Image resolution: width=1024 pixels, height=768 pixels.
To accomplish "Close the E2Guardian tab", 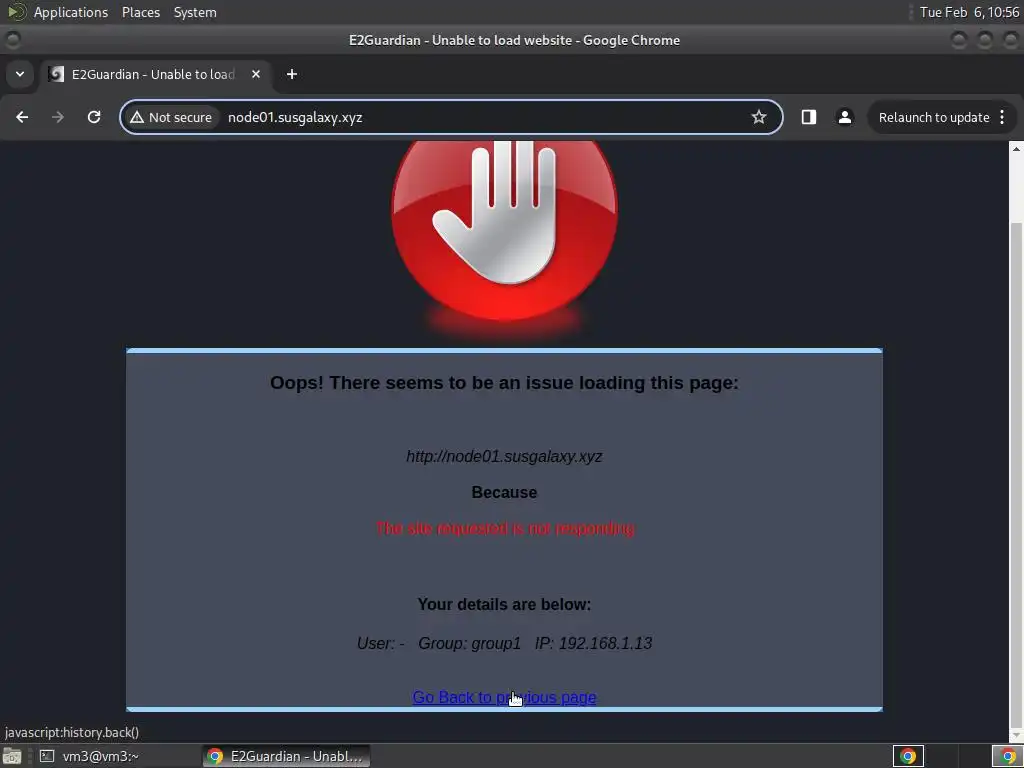I will pos(256,74).
